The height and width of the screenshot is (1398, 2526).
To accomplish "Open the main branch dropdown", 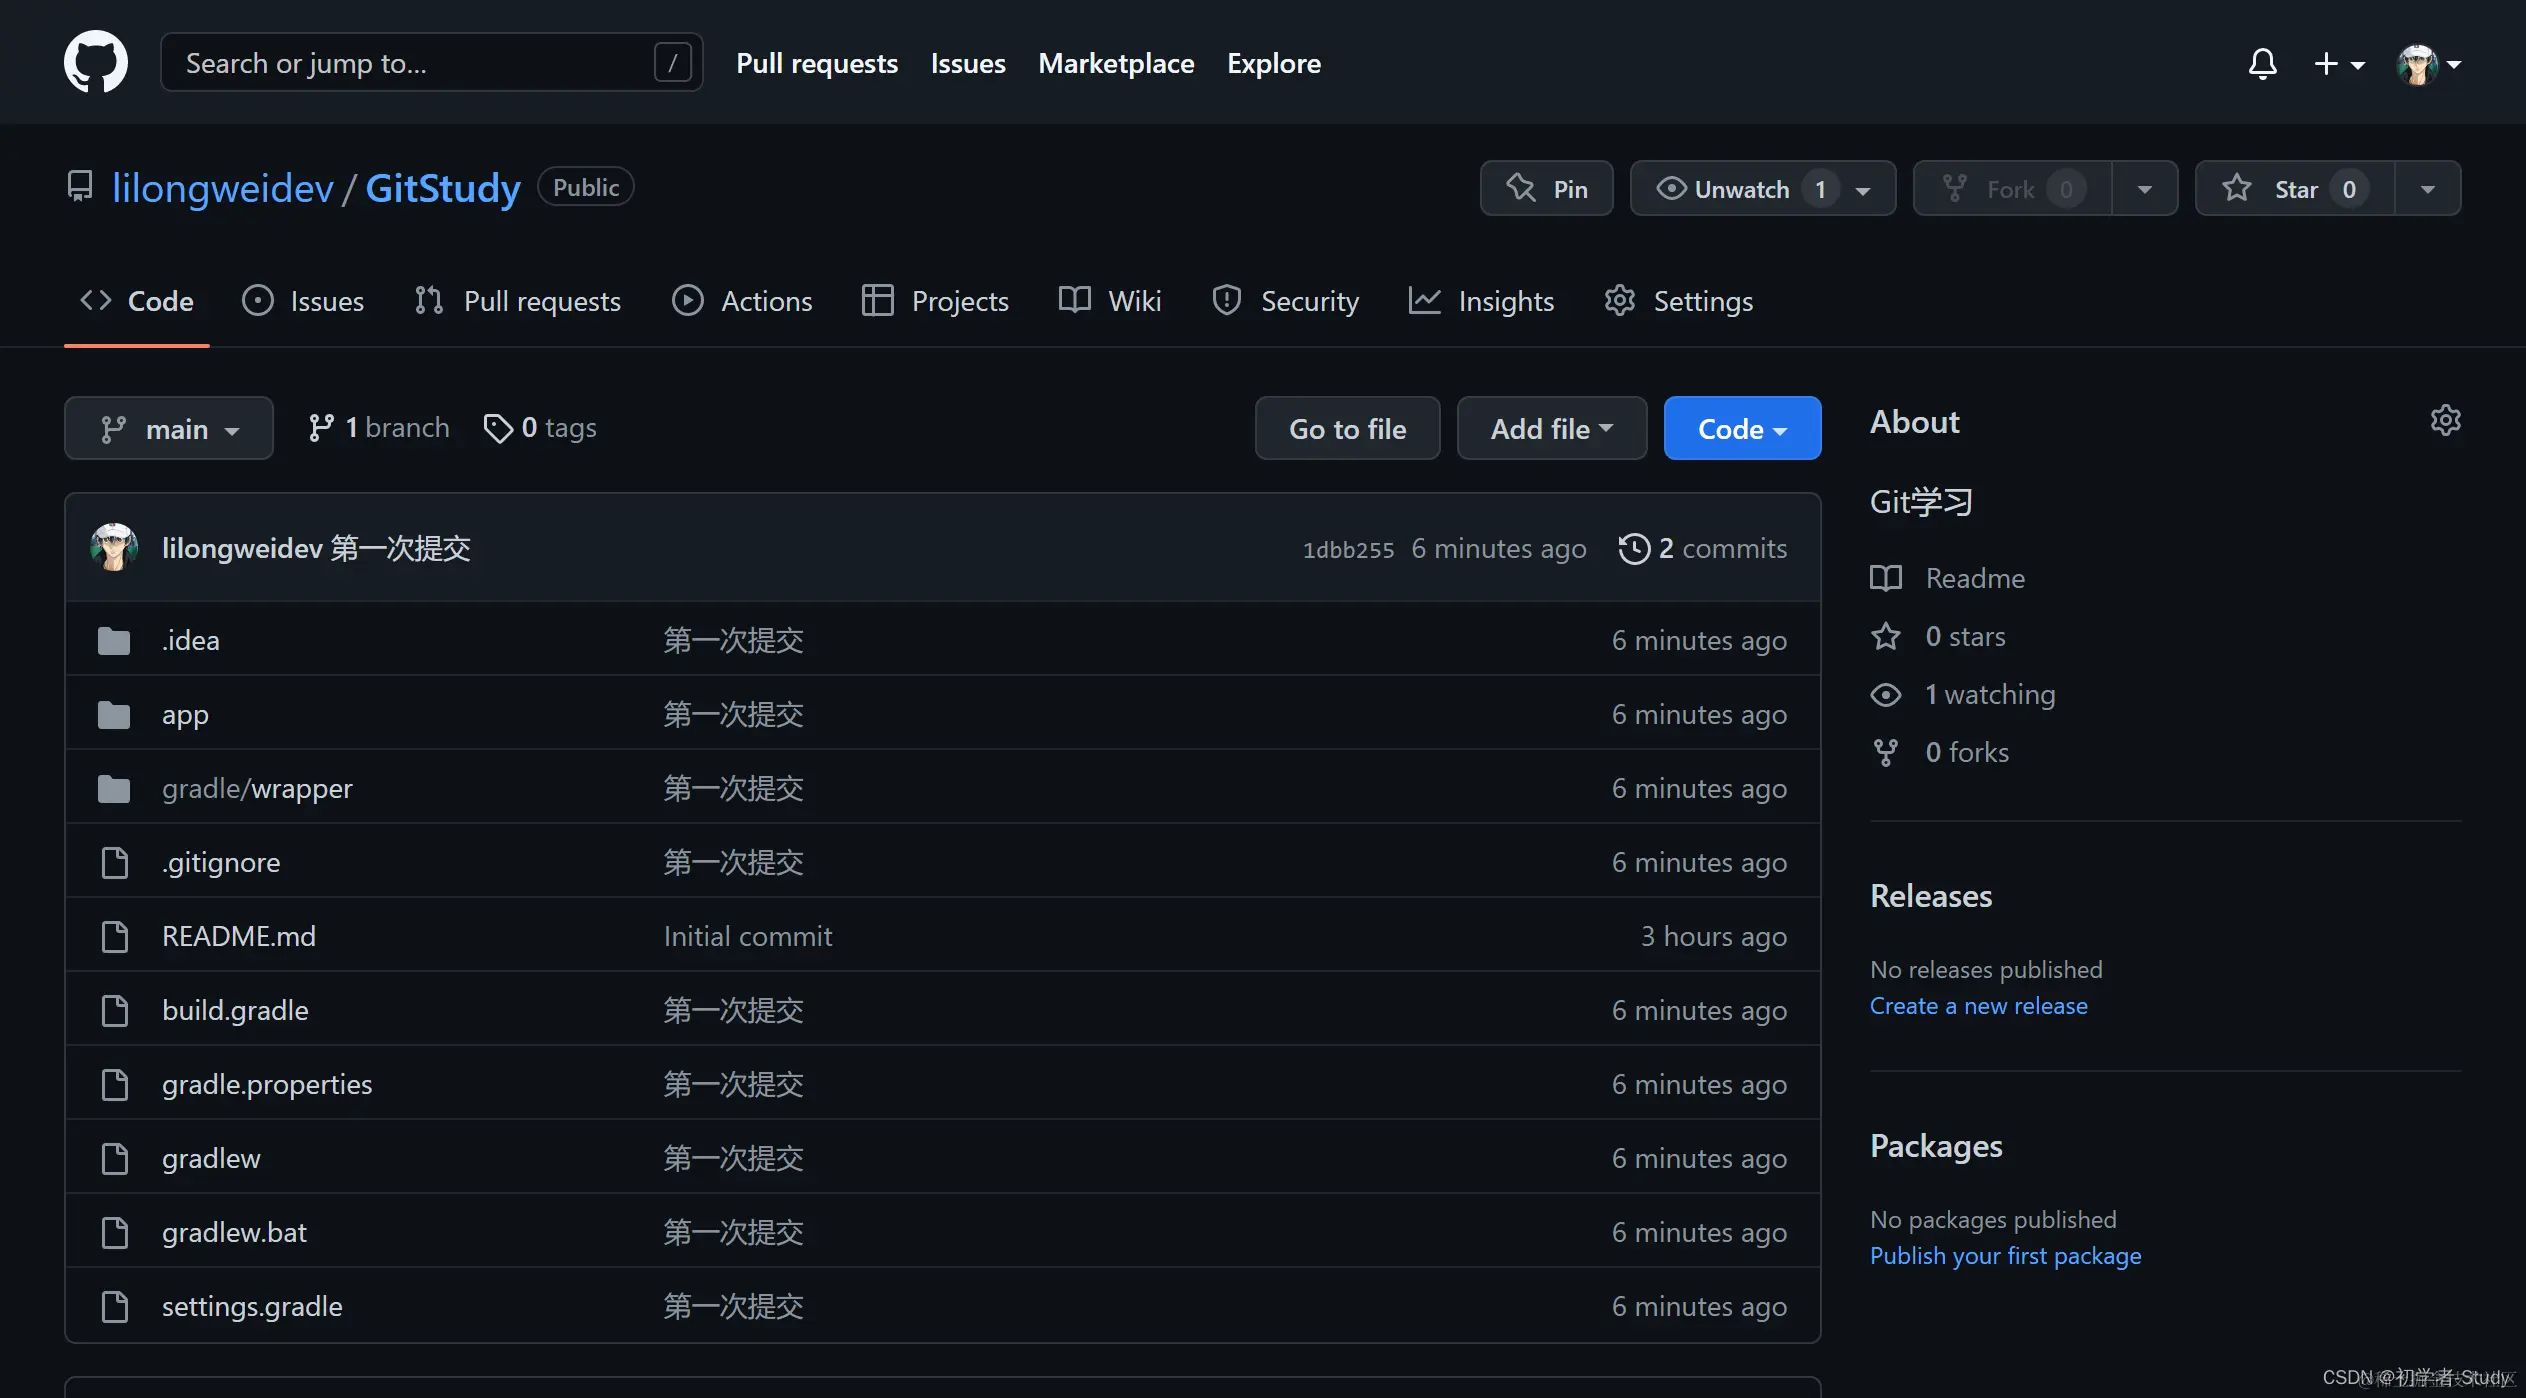I will tap(169, 429).
